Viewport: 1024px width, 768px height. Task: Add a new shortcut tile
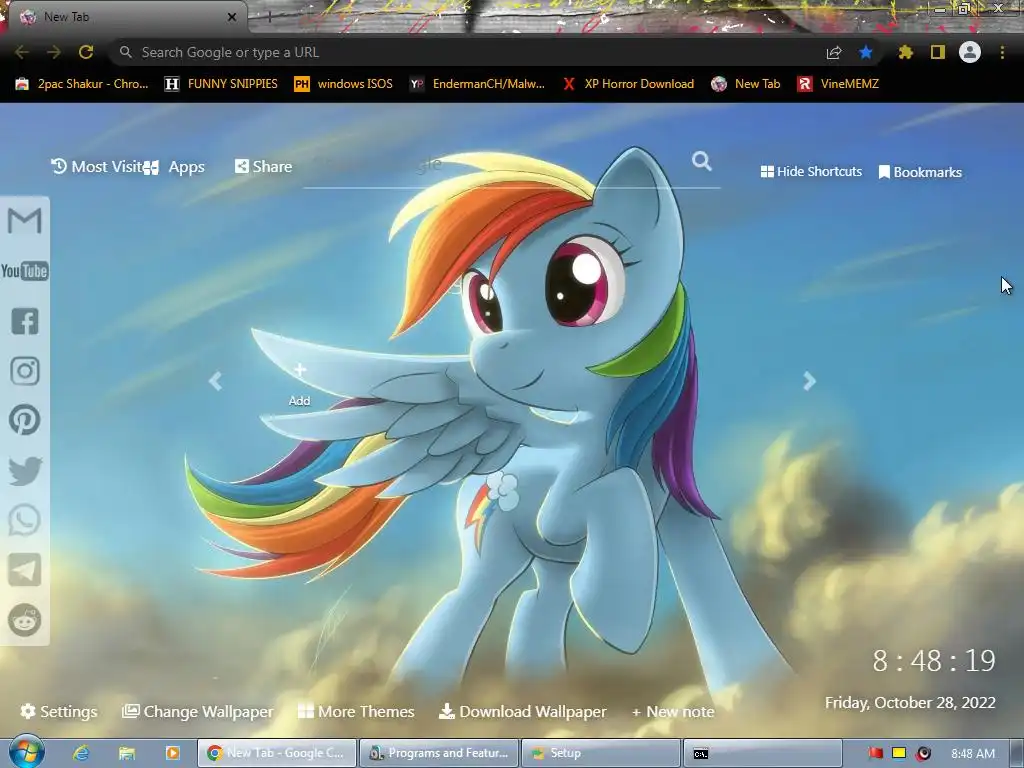[300, 385]
